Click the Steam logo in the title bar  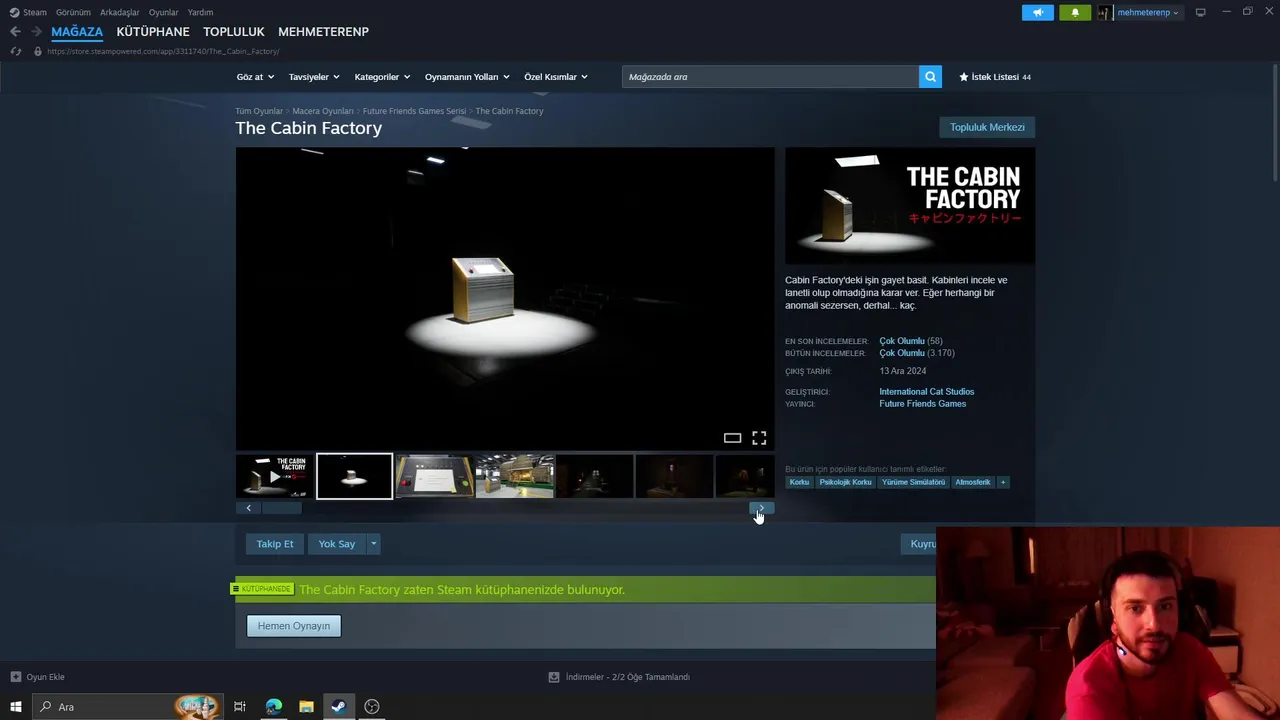click(x=14, y=13)
